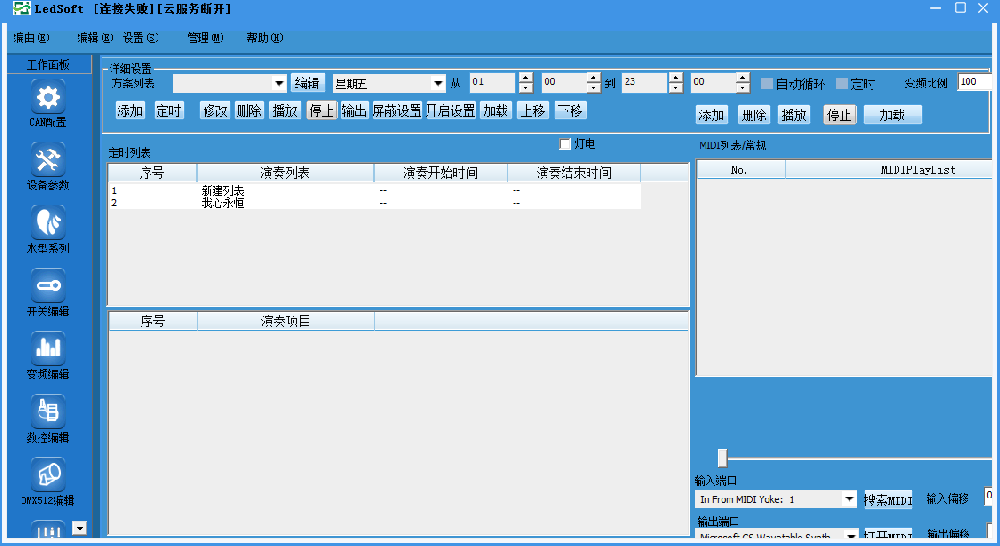
Task: Open the 变频编辑 bar chart icon
Action: tap(48, 348)
